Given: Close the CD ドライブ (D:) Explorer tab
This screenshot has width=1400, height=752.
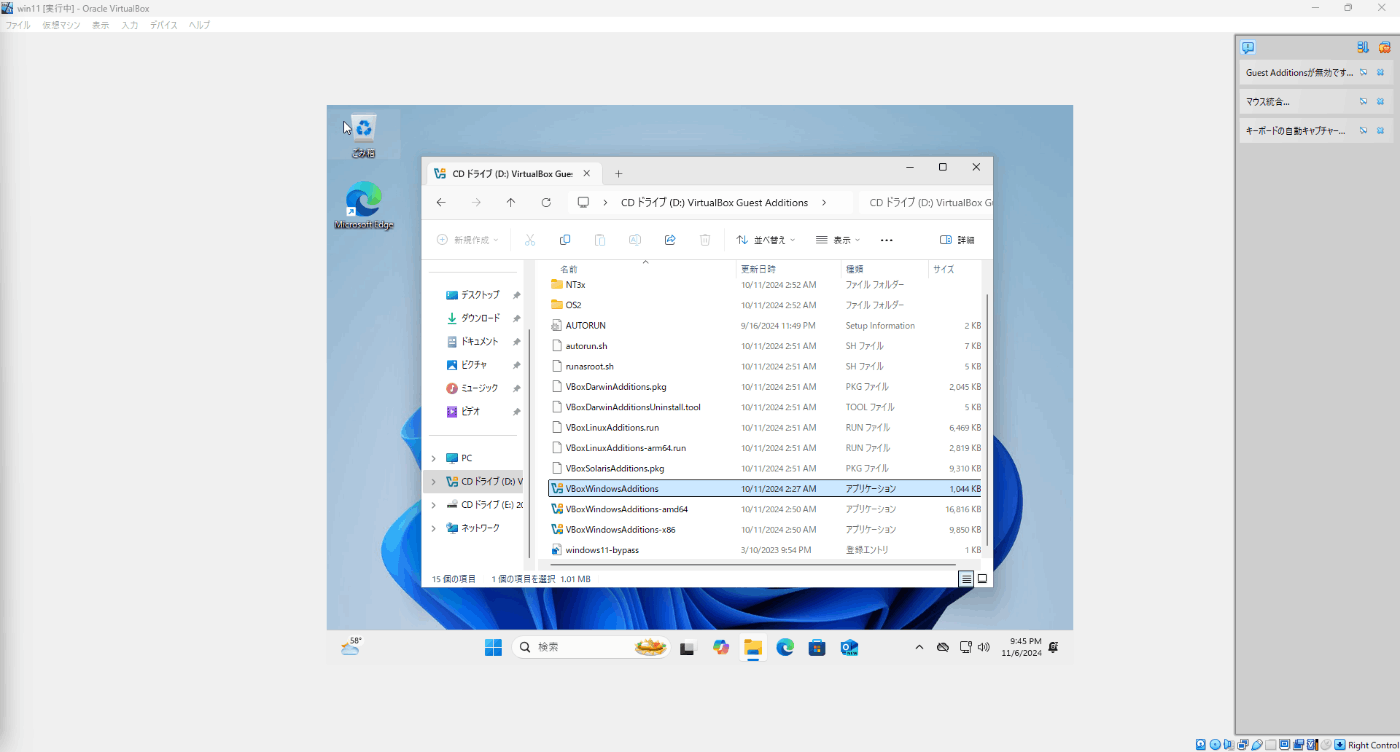Looking at the screenshot, I should coord(587,173).
